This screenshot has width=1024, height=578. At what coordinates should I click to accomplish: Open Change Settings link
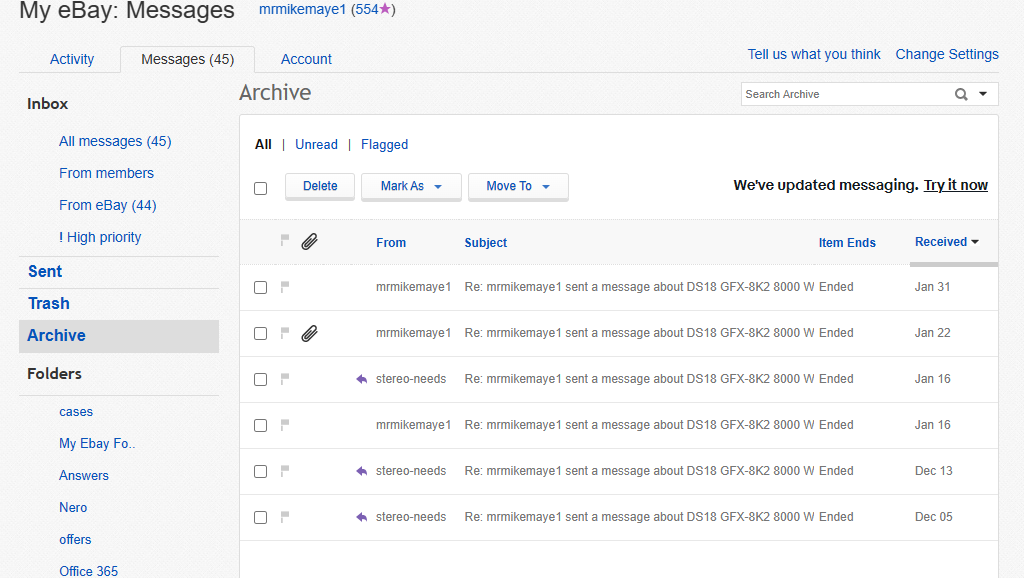pos(947,54)
